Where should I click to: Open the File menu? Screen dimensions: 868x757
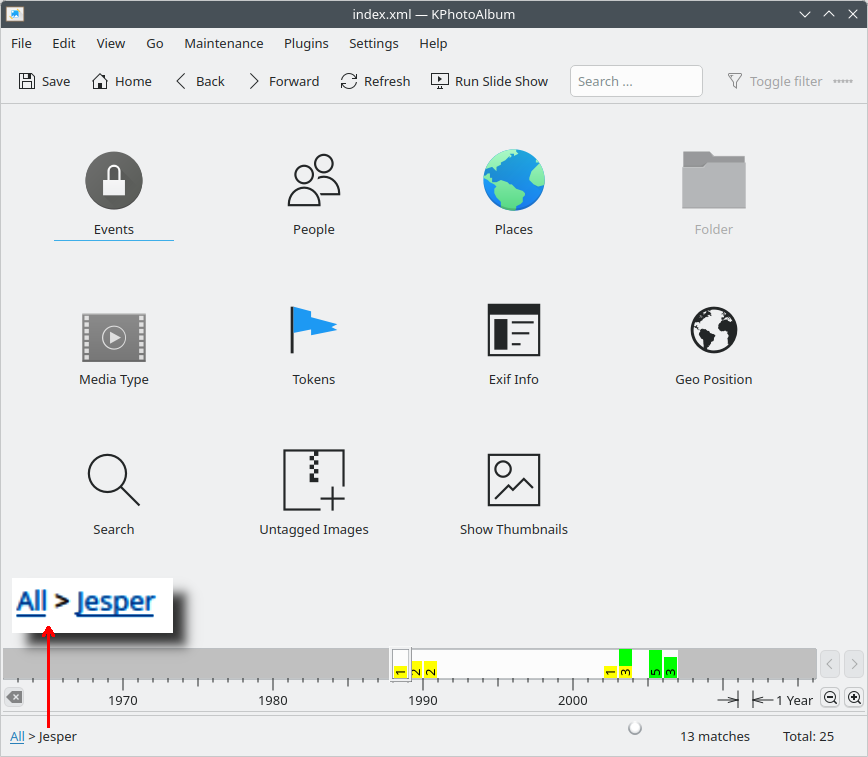(x=22, y=44)
